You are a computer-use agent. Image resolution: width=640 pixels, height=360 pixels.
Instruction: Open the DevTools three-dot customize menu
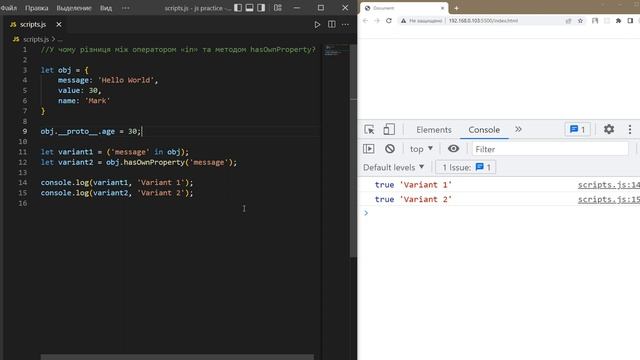[630, 129]
